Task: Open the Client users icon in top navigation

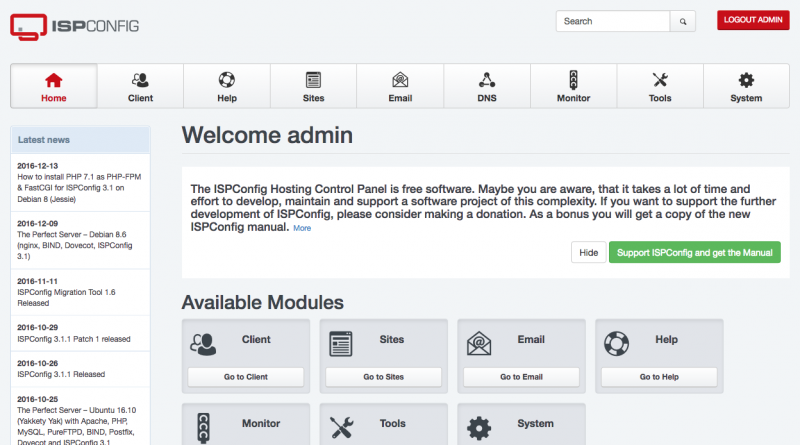Action: coord(140,80)
